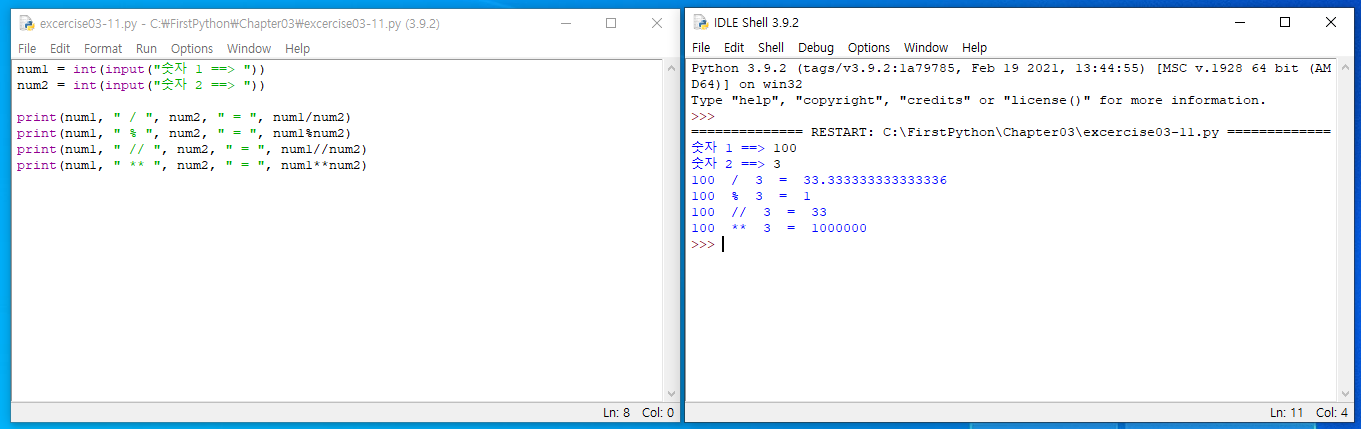Click the print line with num1%num2
Viewport: 1361px width, 429px height.
coord(184,133)
